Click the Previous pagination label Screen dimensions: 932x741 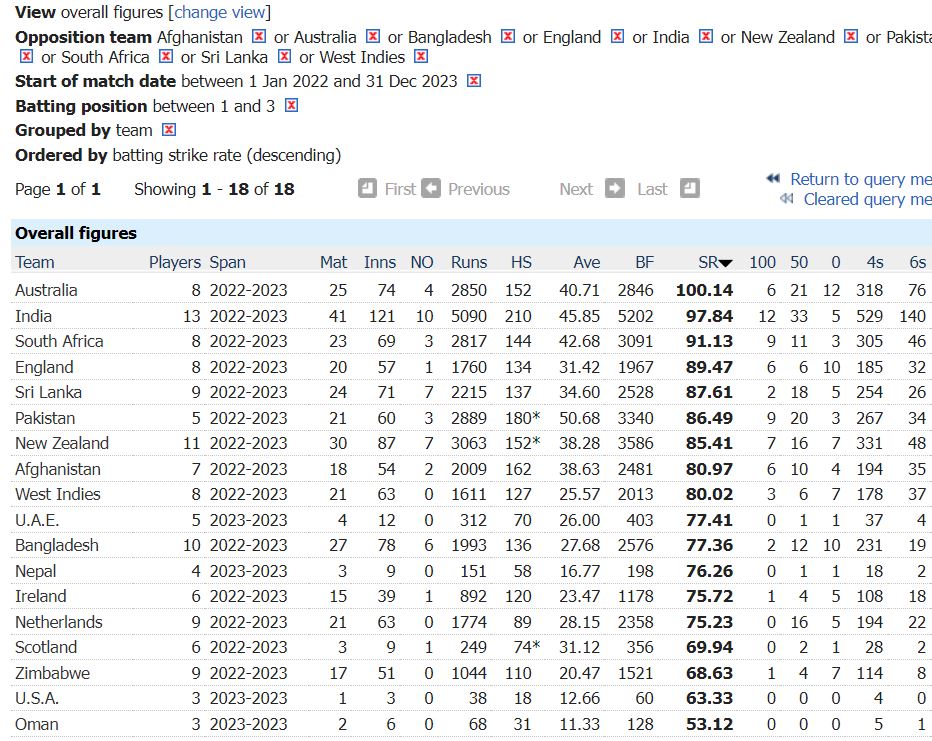(479, 189)
